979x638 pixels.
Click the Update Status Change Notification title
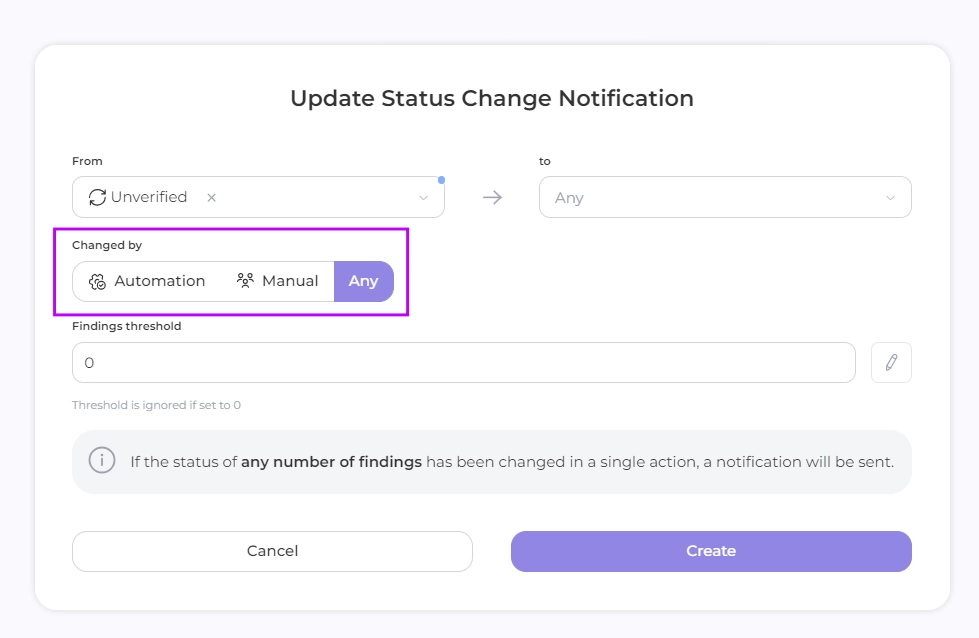(491, 98)
